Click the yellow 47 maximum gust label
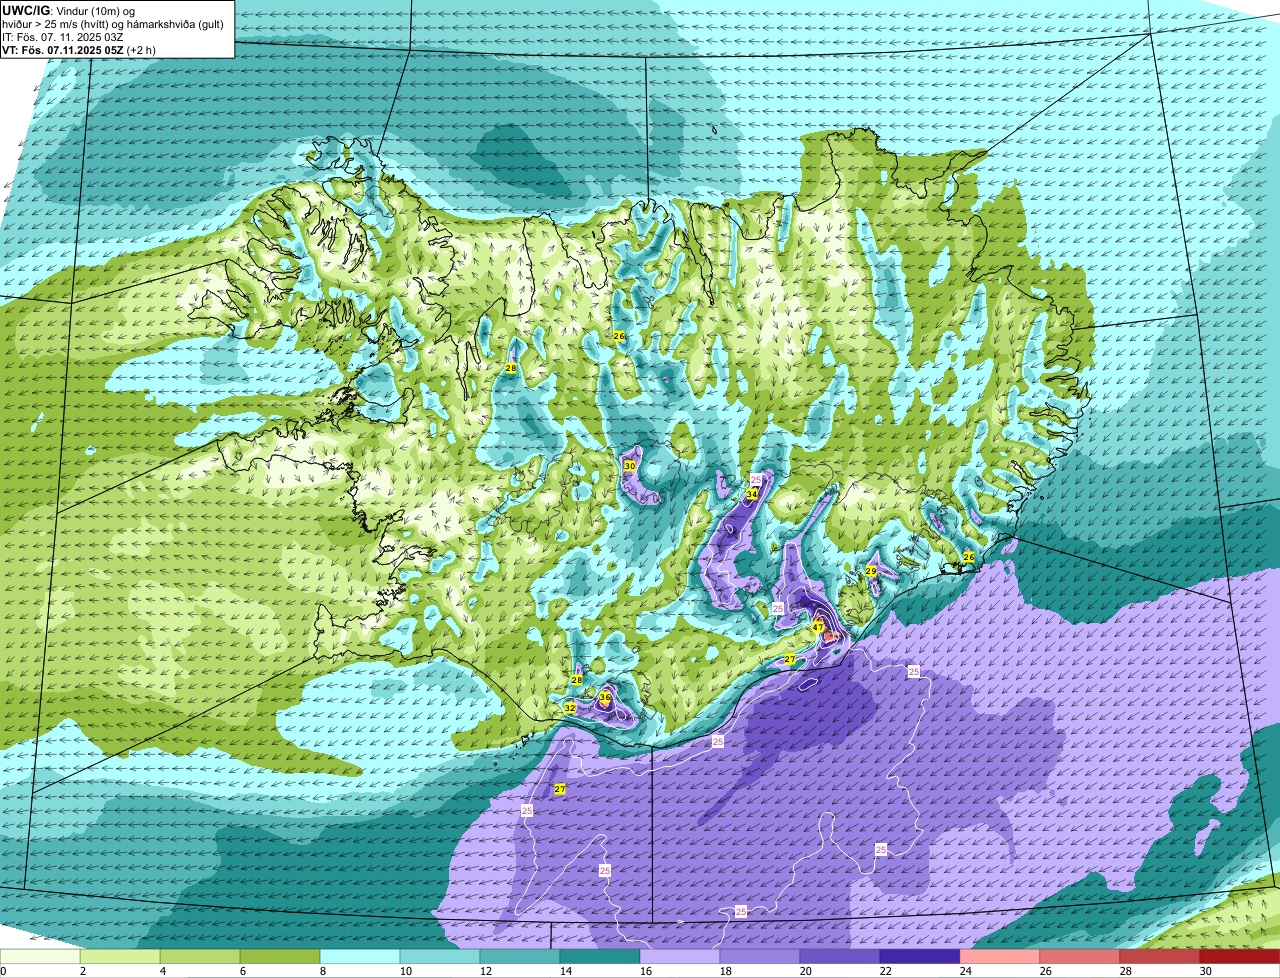This screenshot has width=1280, height=978. pyautogui.click(x=818, y=627)
